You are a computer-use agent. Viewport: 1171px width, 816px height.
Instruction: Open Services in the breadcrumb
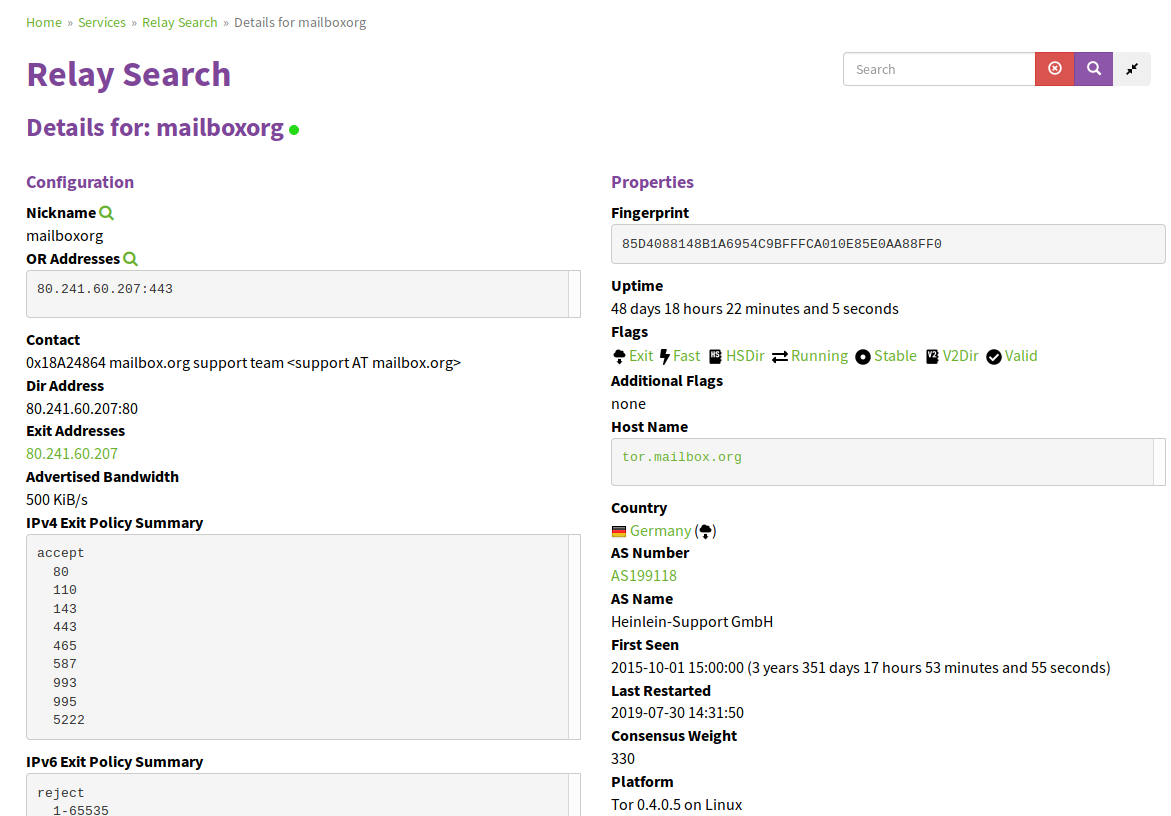click(102, 22)
